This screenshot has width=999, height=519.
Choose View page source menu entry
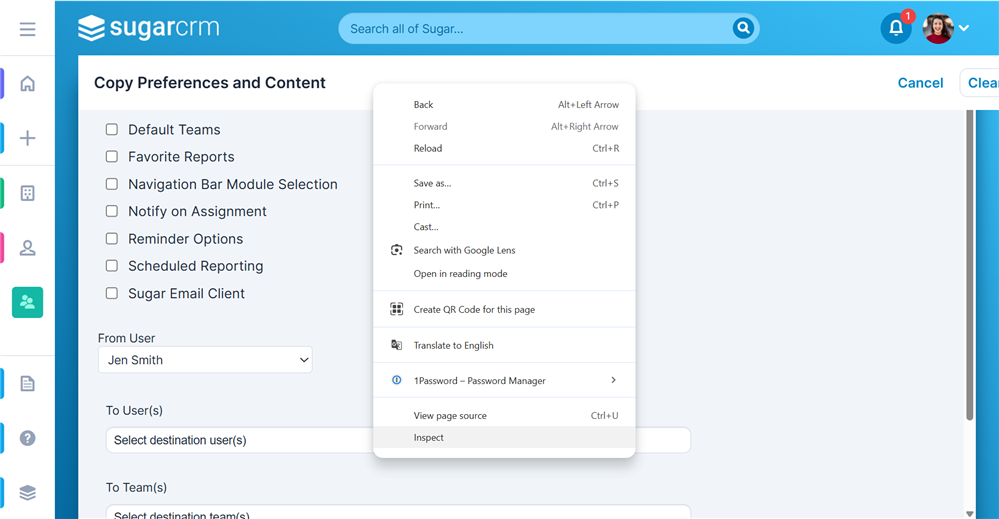click(x=450, y=416)
